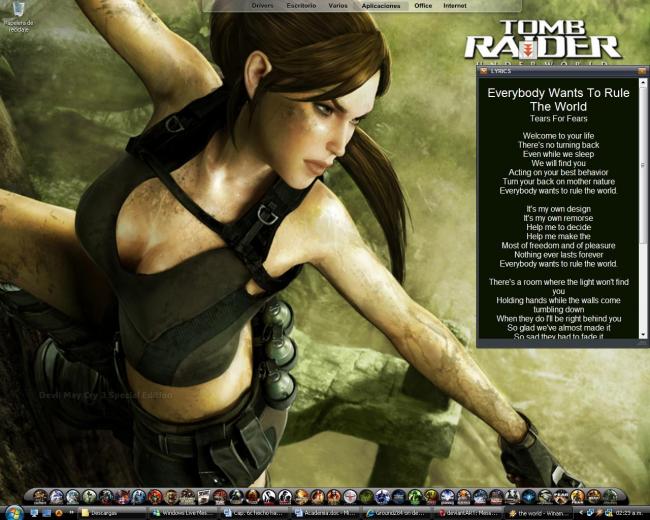This screenshot has height=520, width=650.
Task: Switch to 'the world - Winamp' taskbar button
Action: pos(539,513)
